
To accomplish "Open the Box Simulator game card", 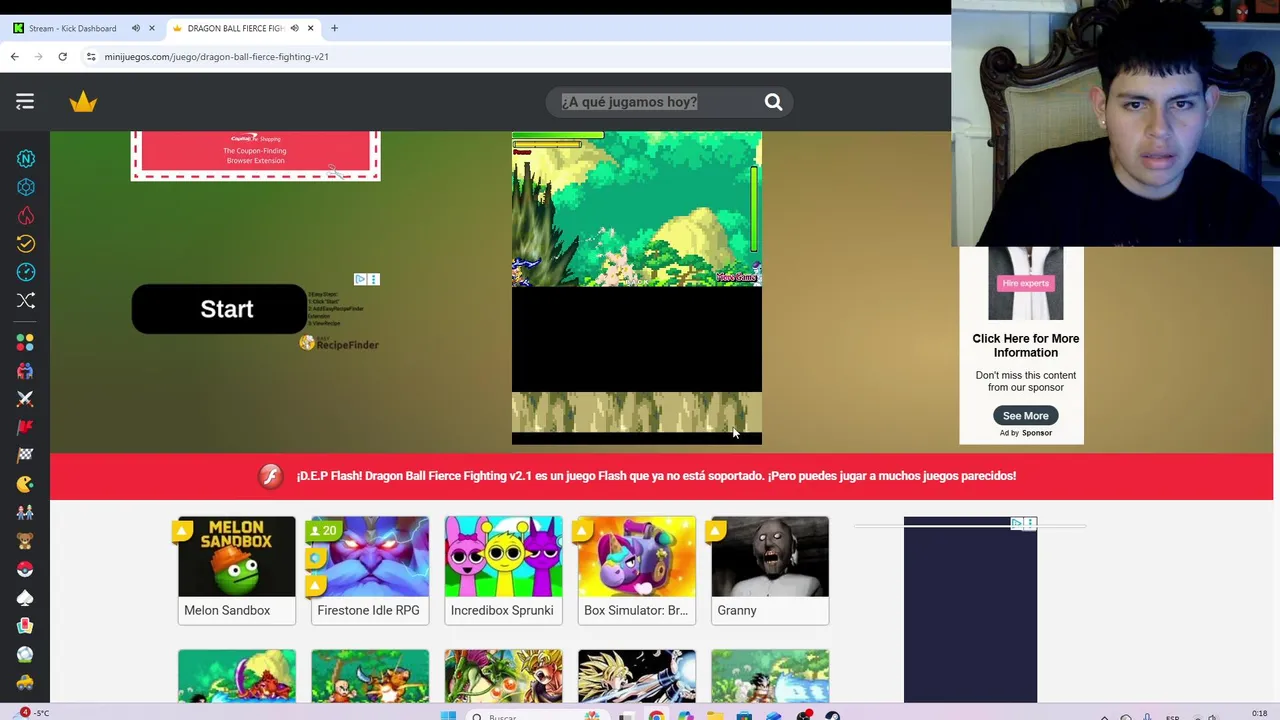I will (x=637, y=570).
